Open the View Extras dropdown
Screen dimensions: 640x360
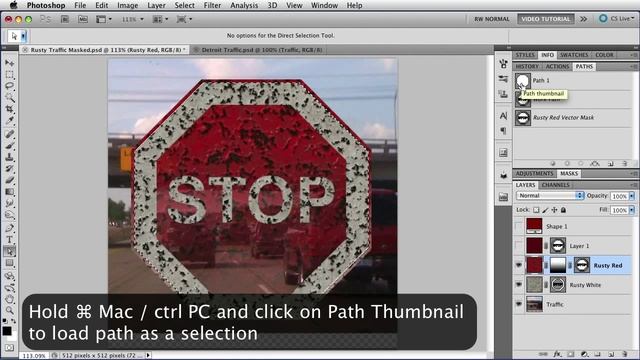pos(104,19)
